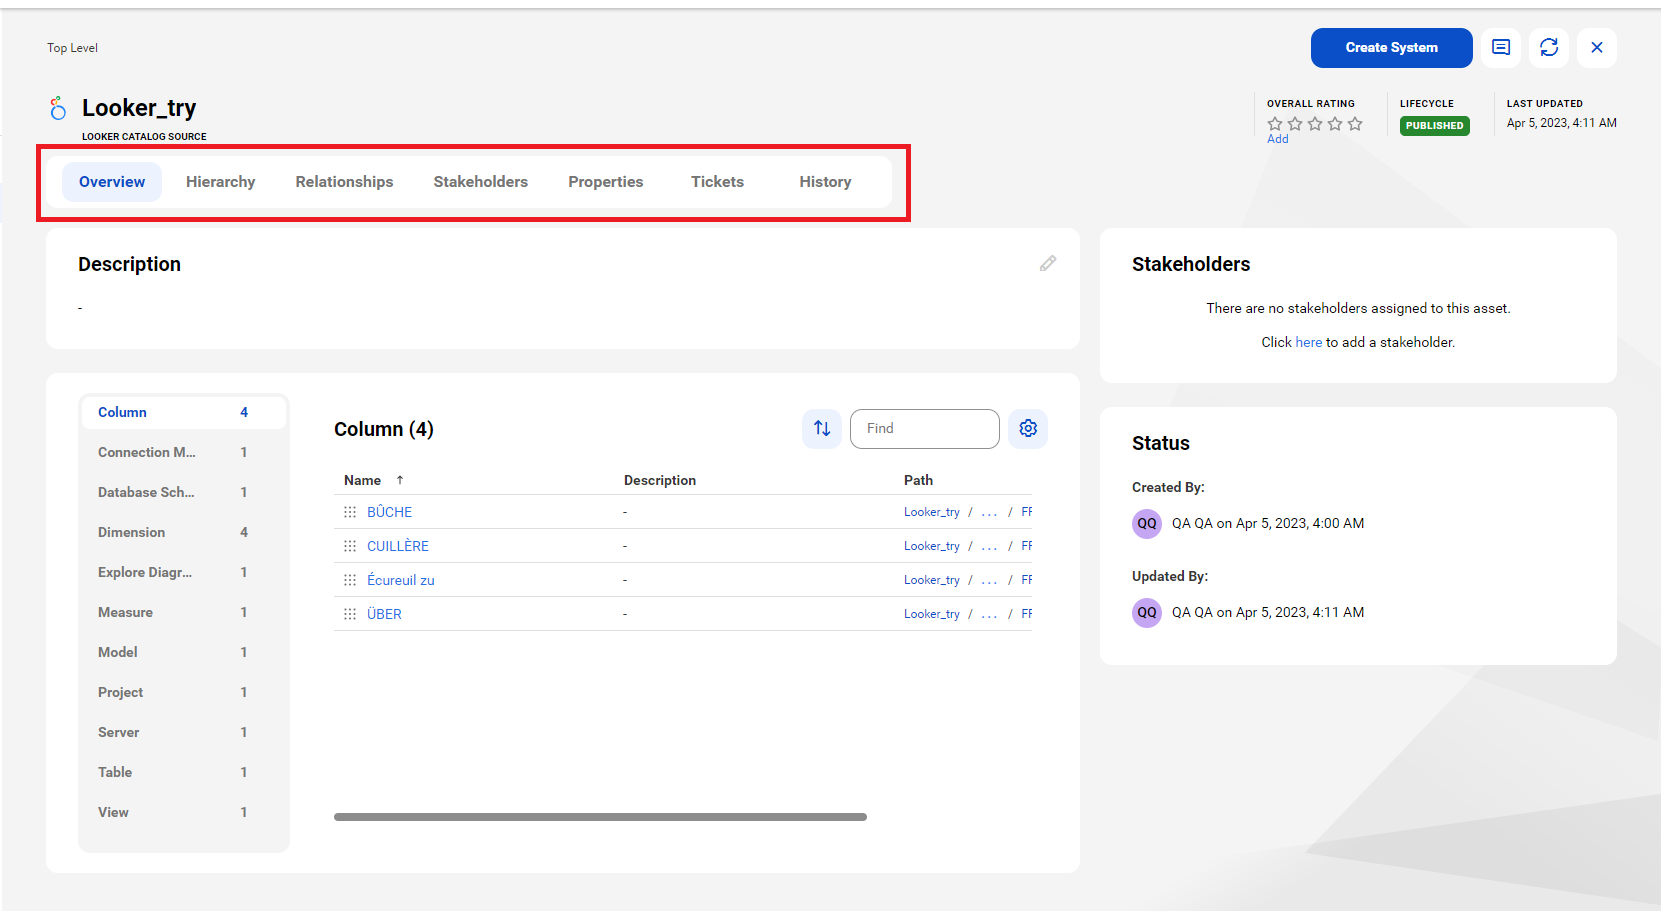Viewport: 1661px width, 911px height.
Task: Switch to the Relationships tab
Action: pyautogui.click(x=345, y=182)
